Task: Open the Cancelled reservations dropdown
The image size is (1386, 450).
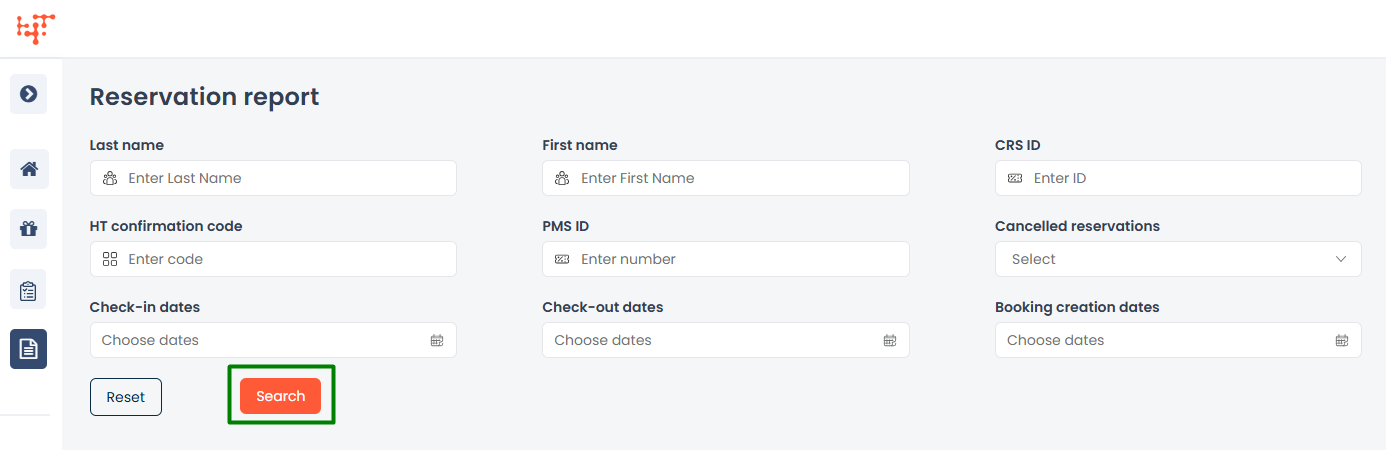Action: coord(1160,259)
